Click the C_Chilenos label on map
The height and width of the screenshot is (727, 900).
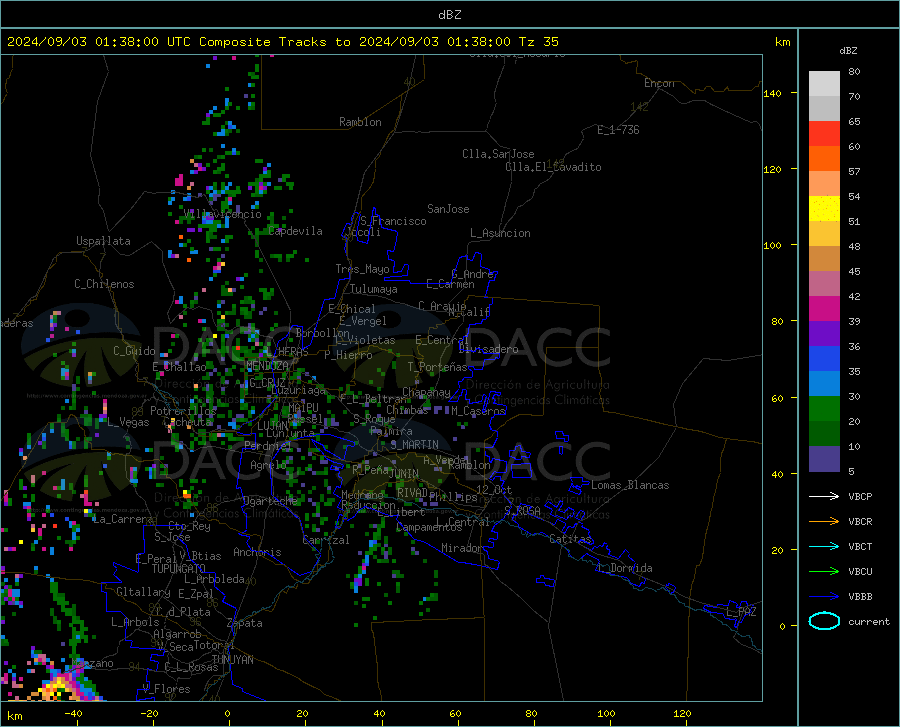[x=104, y=284]
